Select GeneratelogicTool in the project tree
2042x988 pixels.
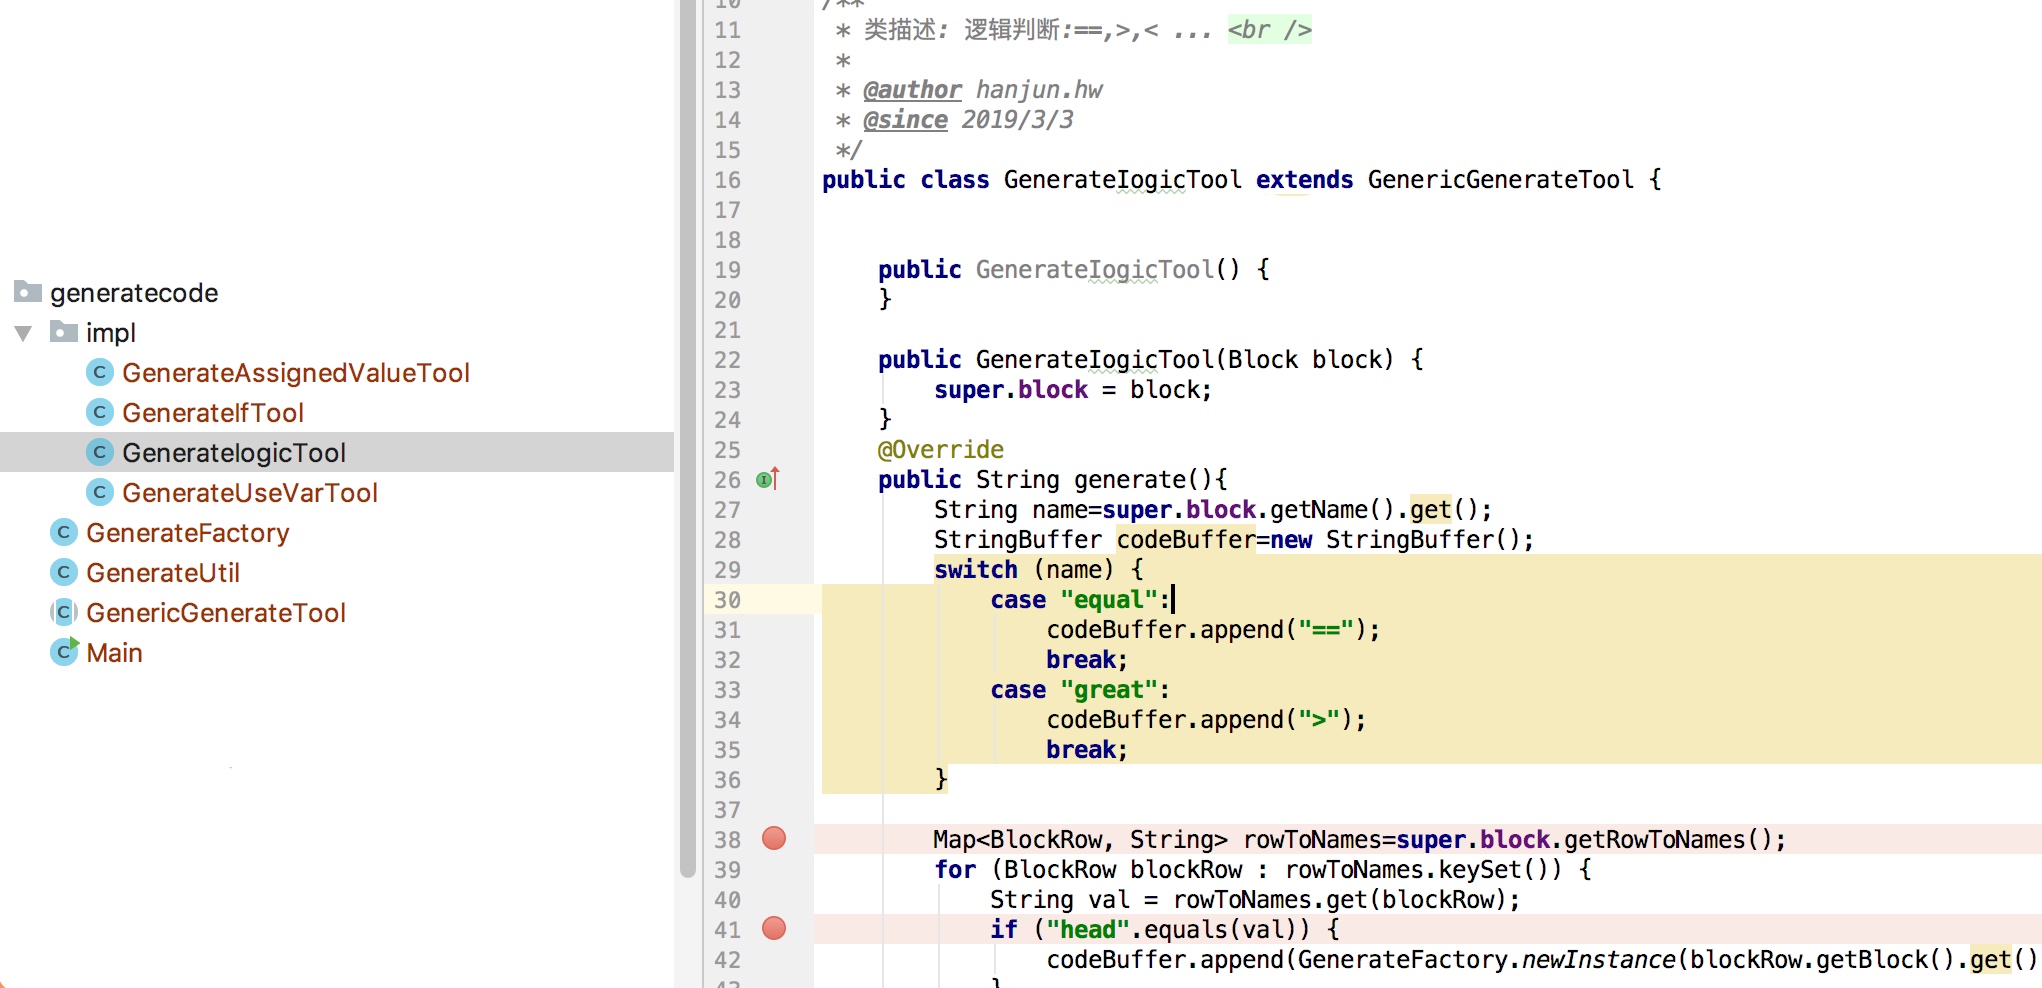[x=233, y=453]
